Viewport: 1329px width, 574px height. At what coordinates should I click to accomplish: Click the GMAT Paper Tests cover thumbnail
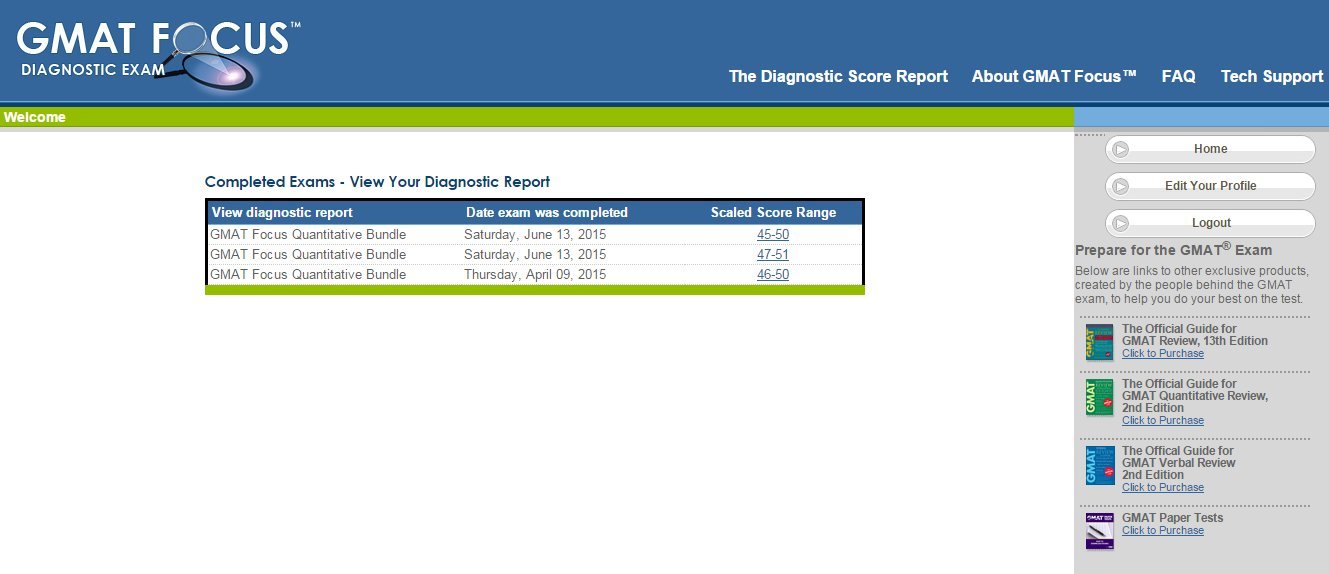pos(1100,530)
